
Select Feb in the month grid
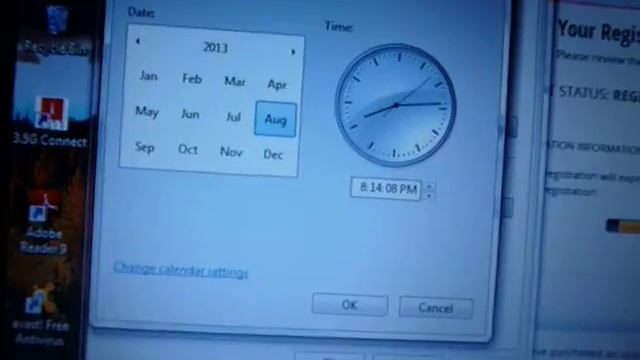point(191,78)
